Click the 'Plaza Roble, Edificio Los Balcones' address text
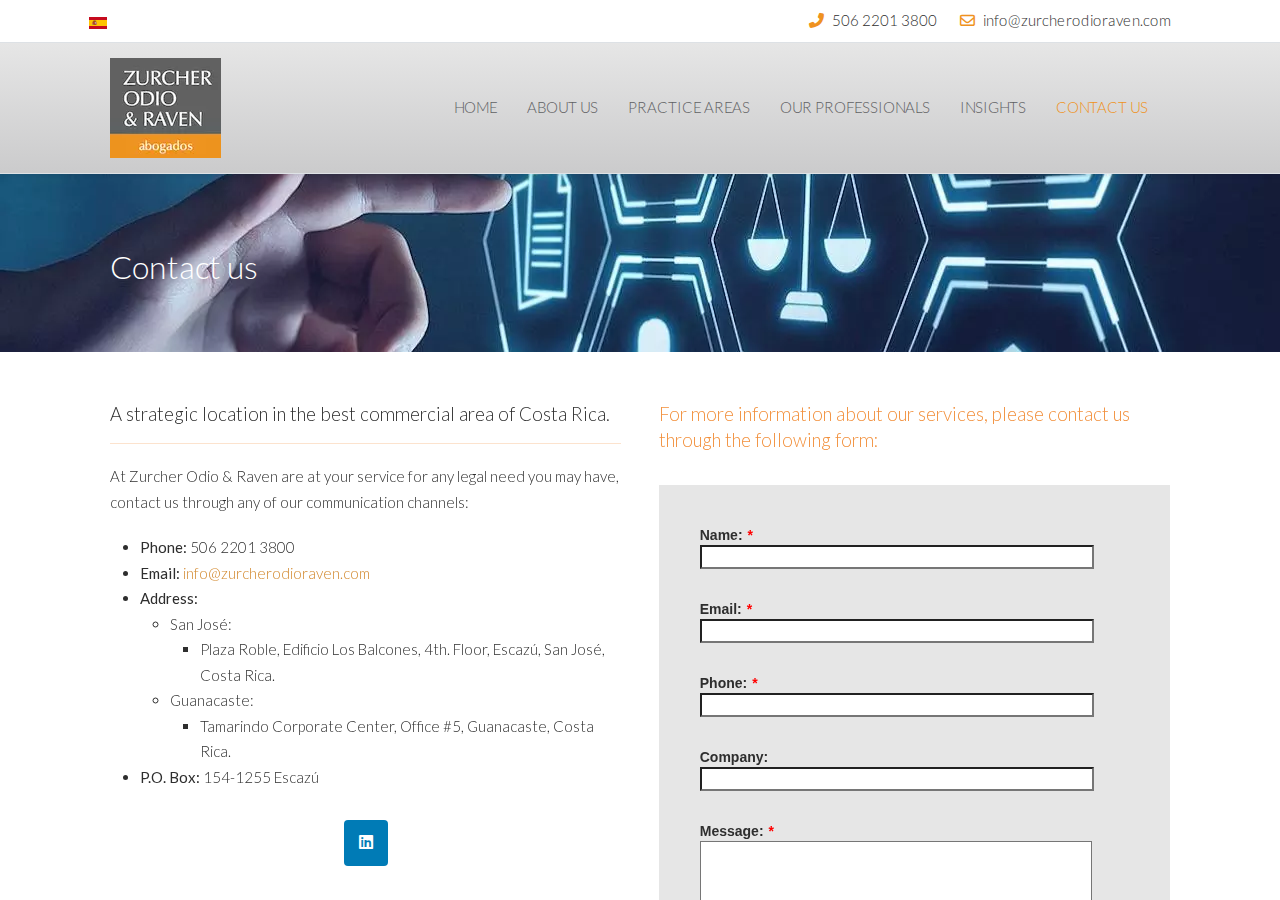Image resolution: width=1280 pixels, height=900 pixels. point(402,662)
